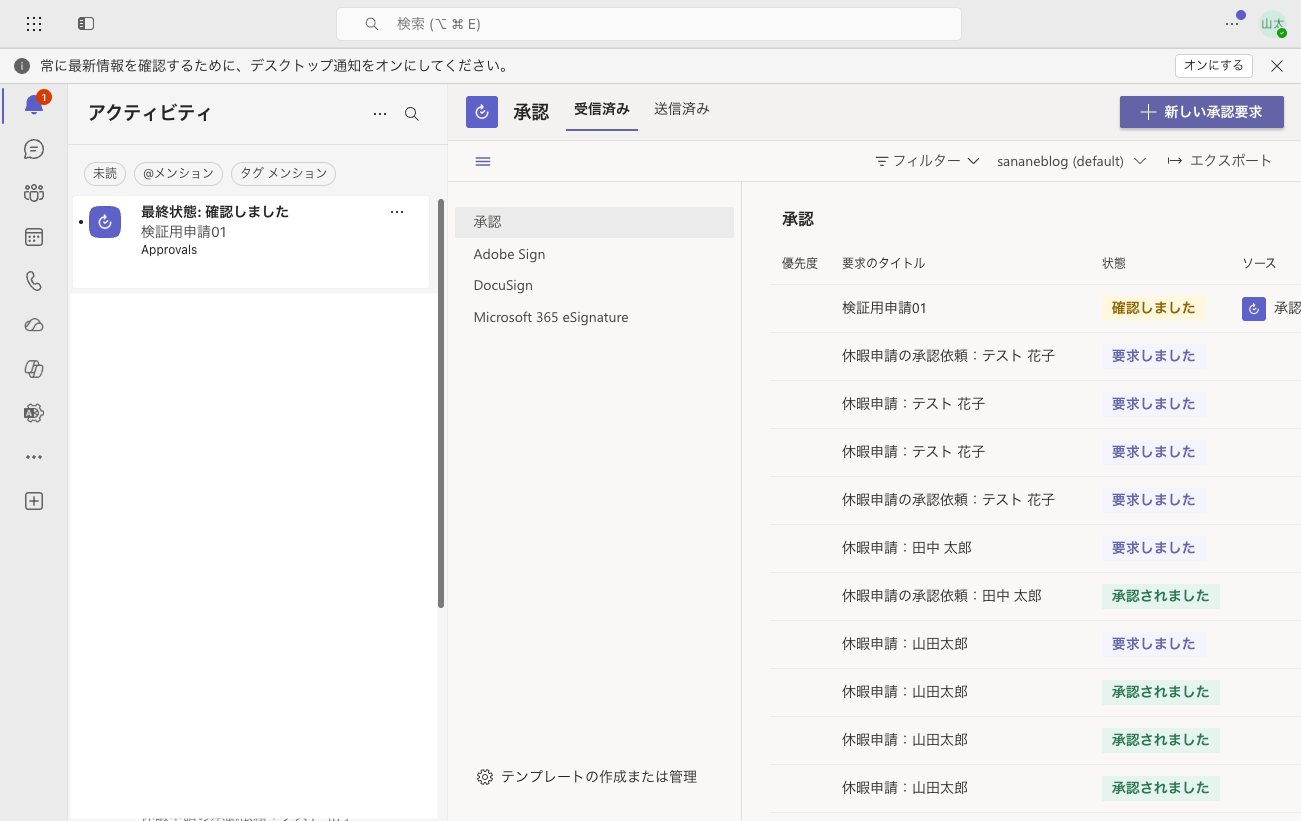This screenshot has width=1301, height=821.
Task: Toggle the hamburger navigation menu
Action: [x=483, y=161]
